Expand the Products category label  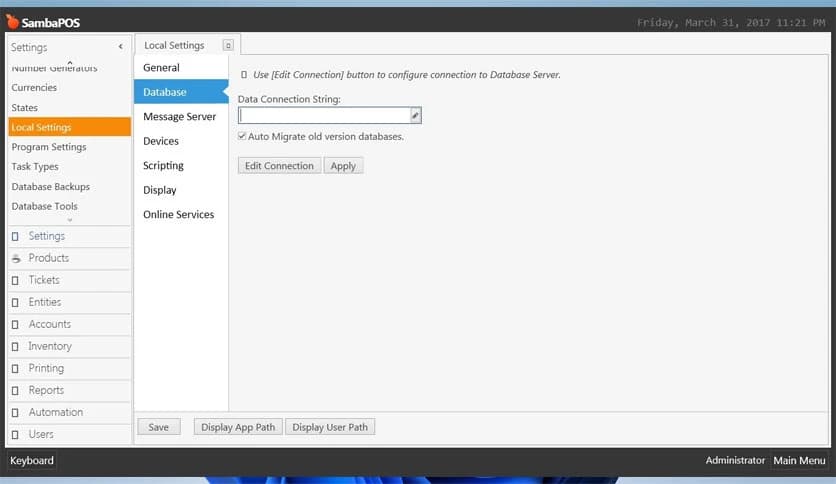[x=49, y=258]
